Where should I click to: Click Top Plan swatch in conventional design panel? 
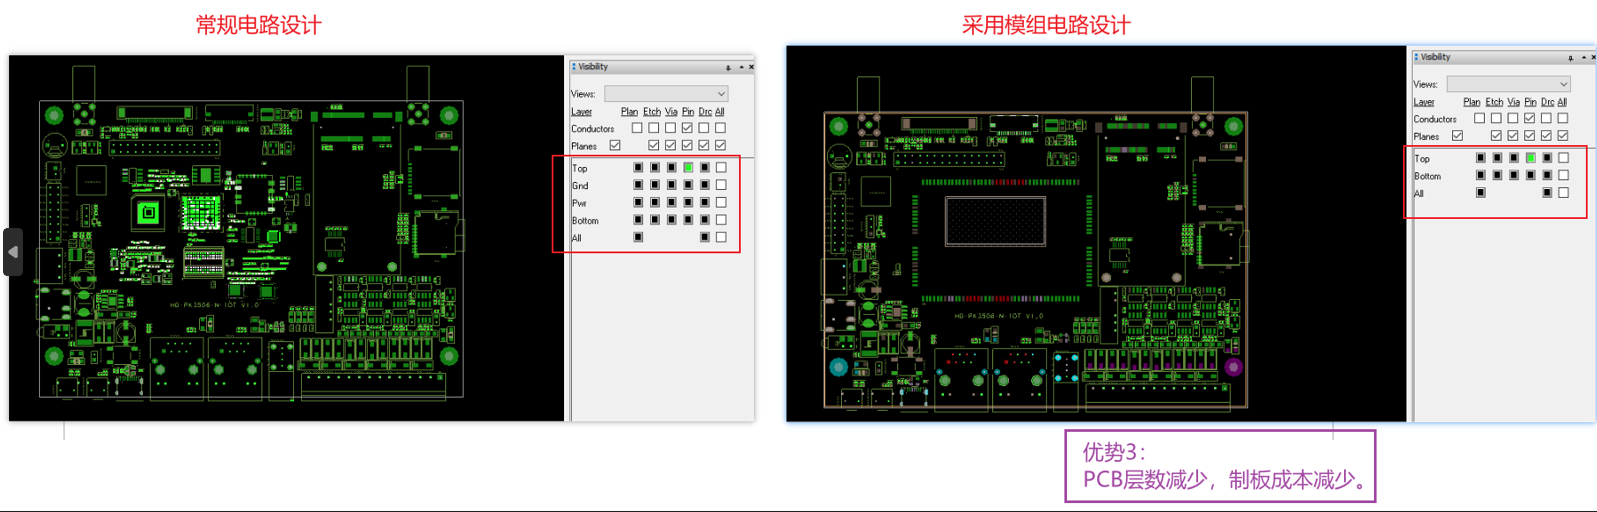pyautogui.click(x=638, y=168)
